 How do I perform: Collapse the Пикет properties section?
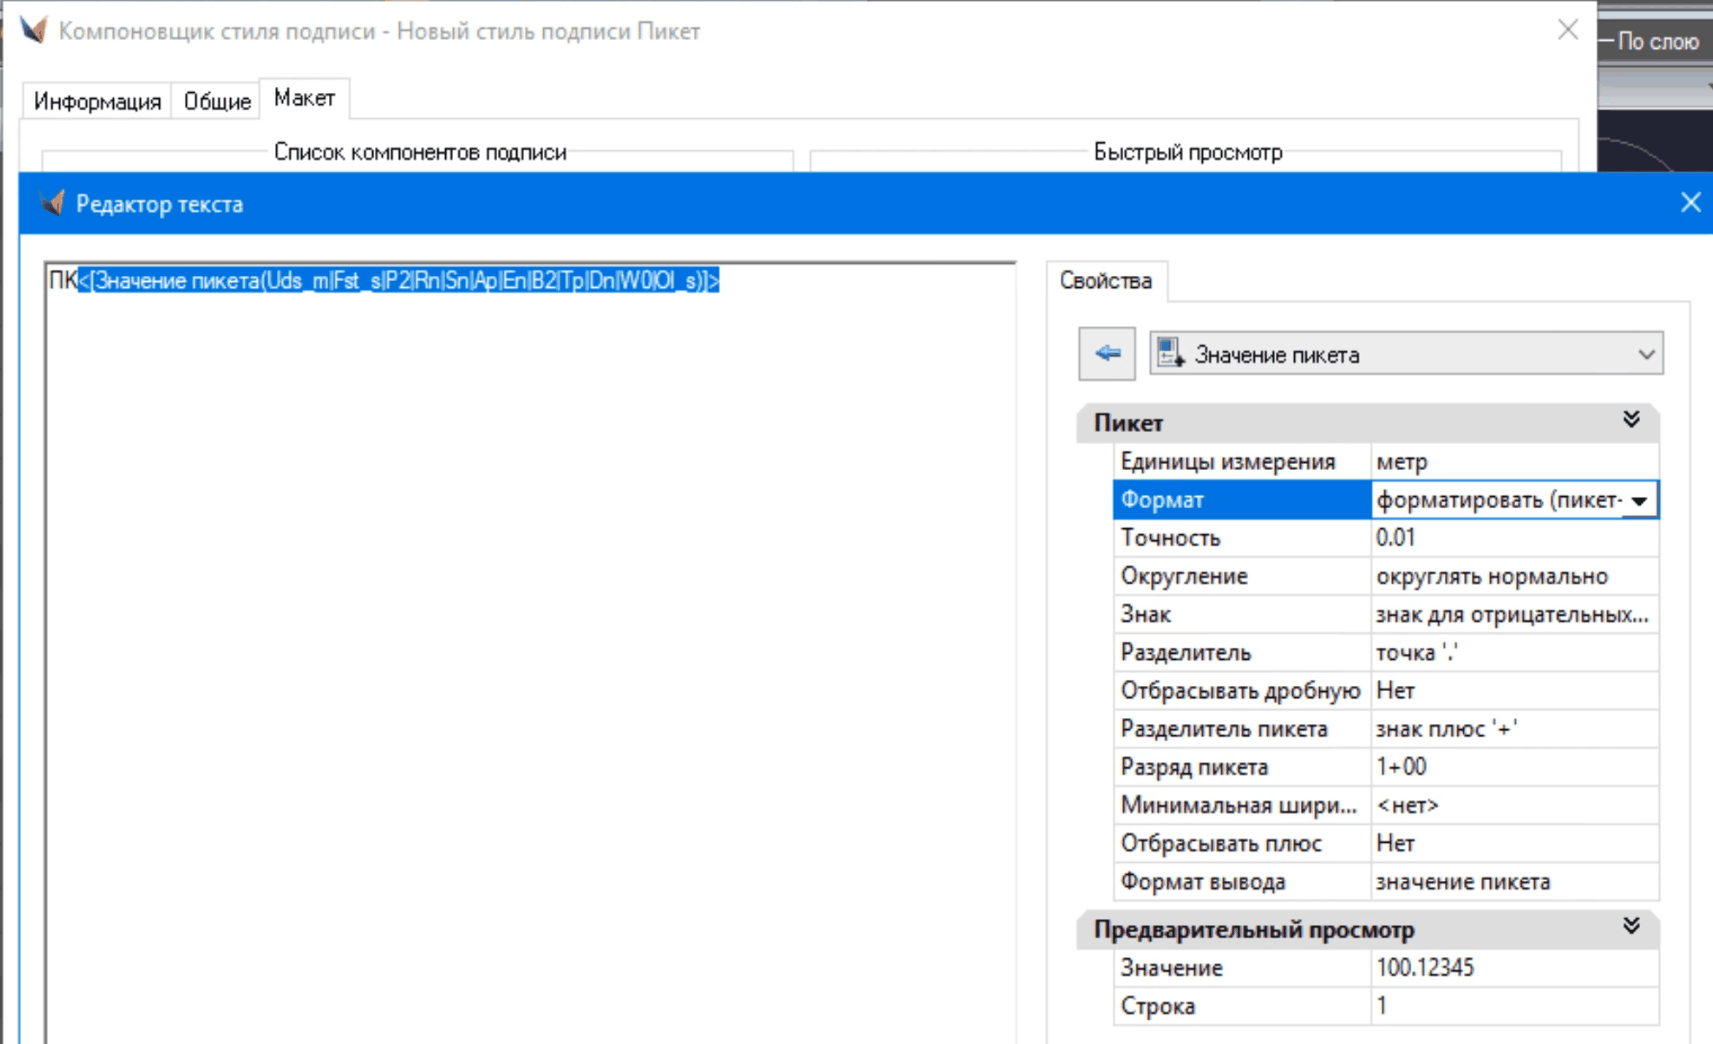click(x=1631, y=420)
